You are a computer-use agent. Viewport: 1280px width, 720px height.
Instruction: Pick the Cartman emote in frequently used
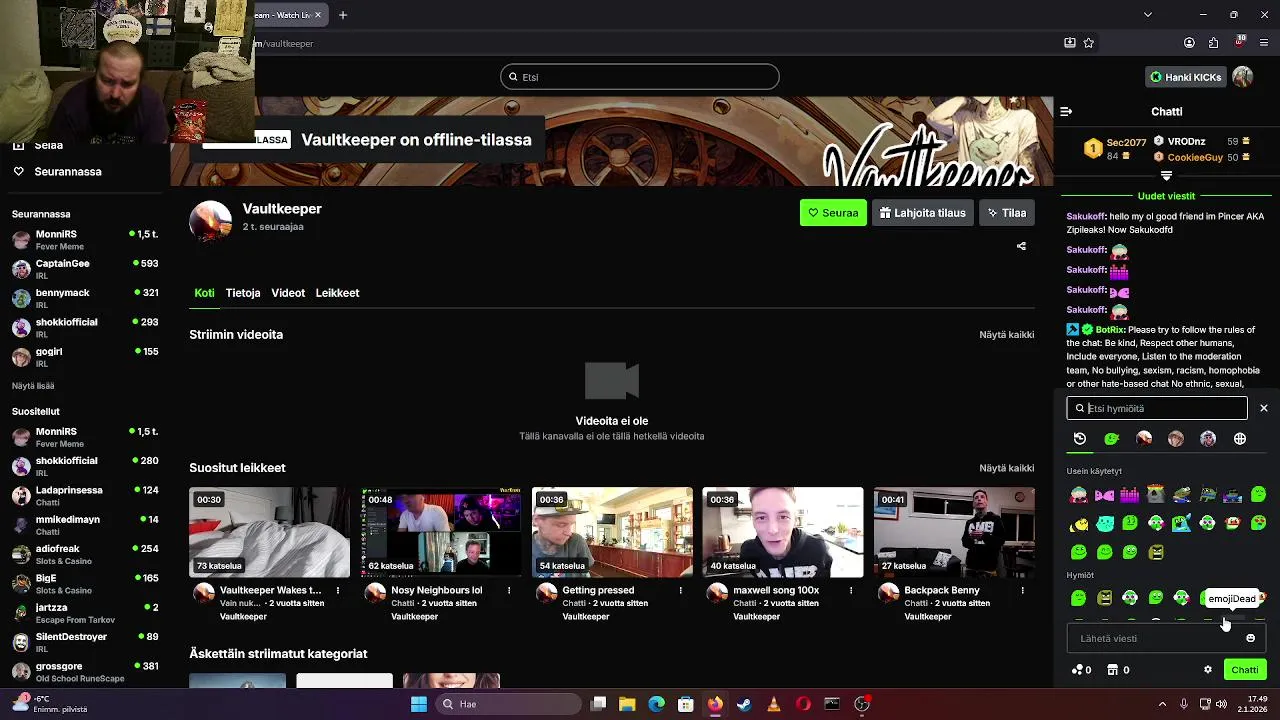pyautogui.click(x=1079, y=494)
